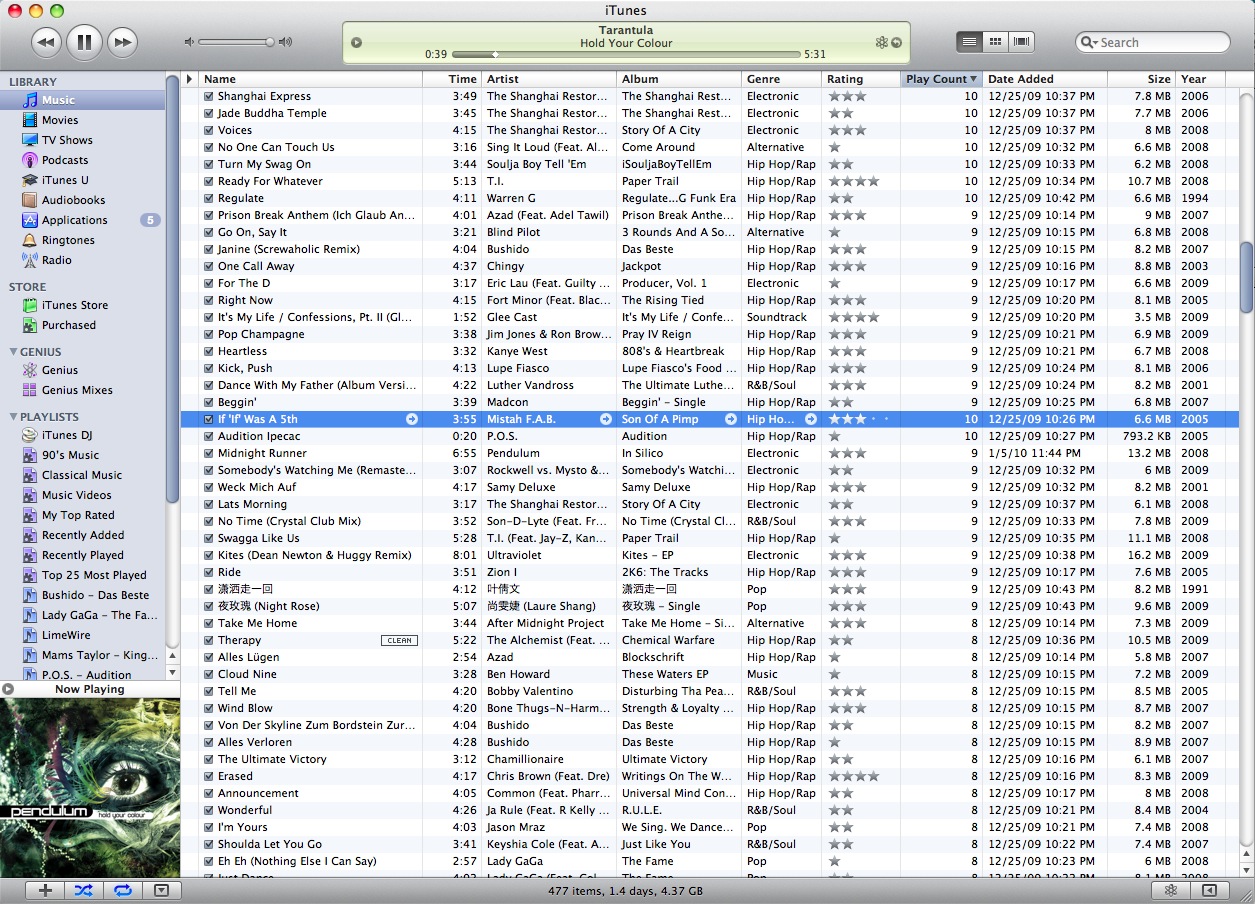Uncheck the Cloud Nine checkbox
1255x904 pixels.
[x=209, y=674]
